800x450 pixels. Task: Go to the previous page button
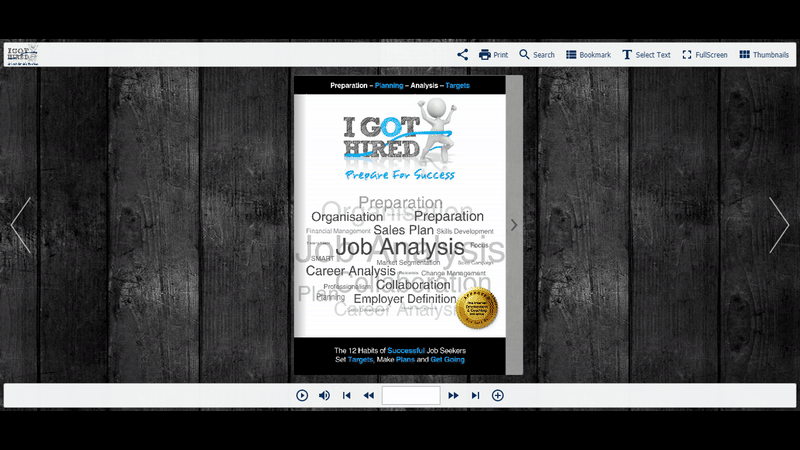368,395
